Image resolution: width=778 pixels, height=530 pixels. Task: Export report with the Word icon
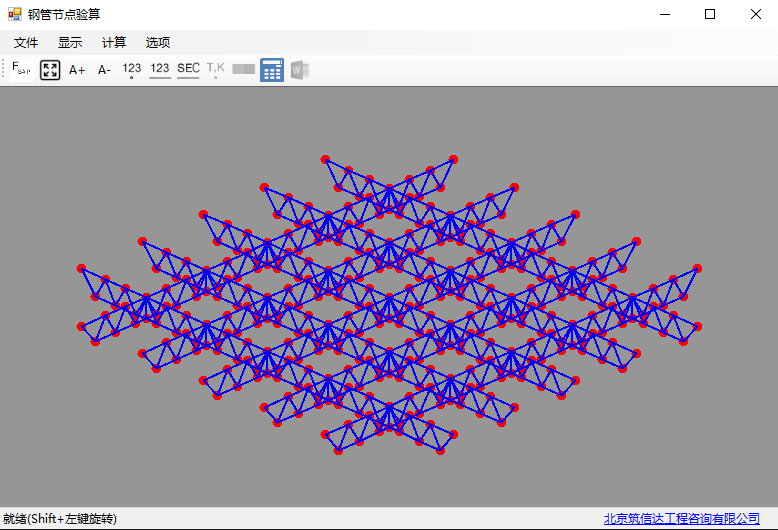click(299, 70)
